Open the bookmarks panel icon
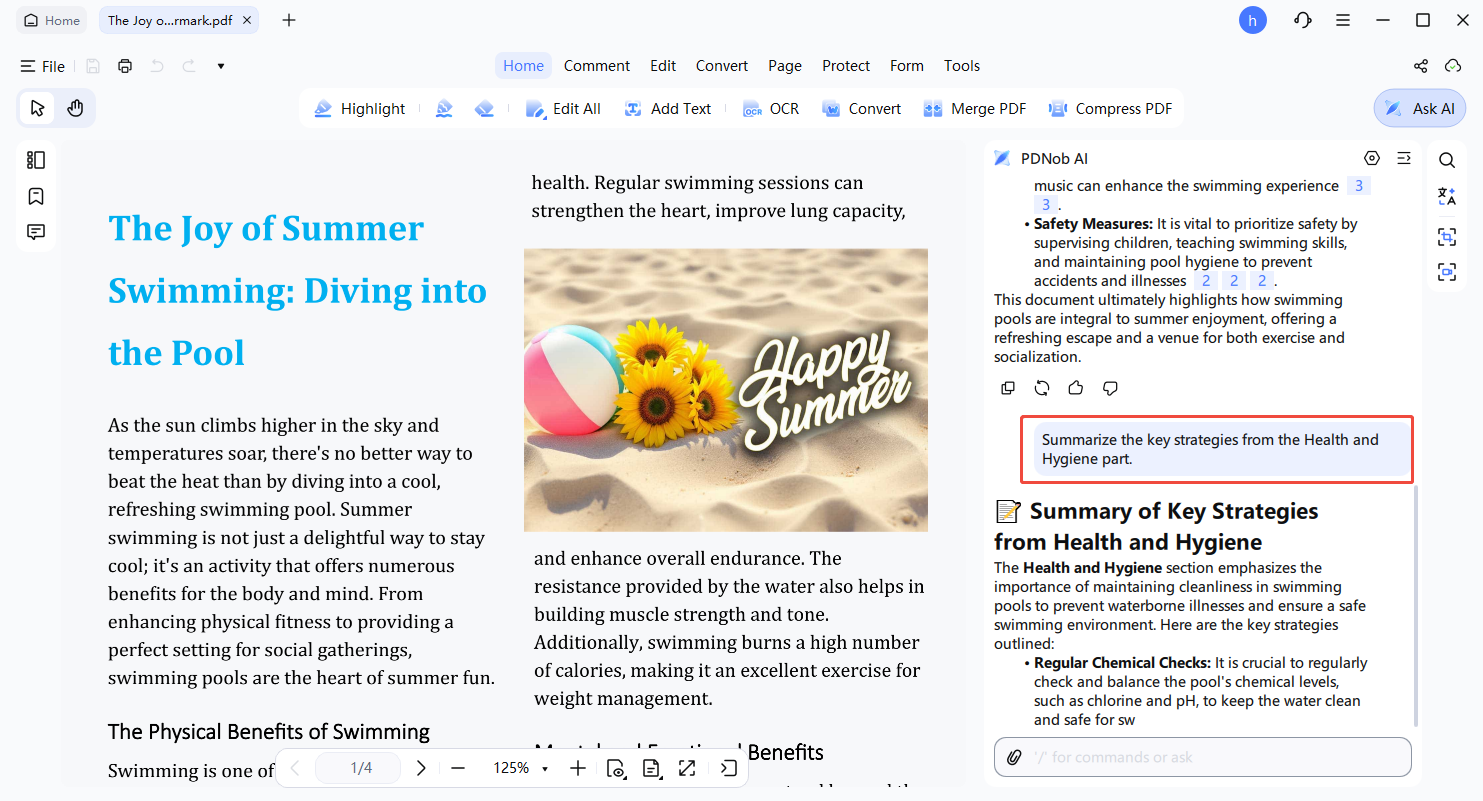 point(36,196)
